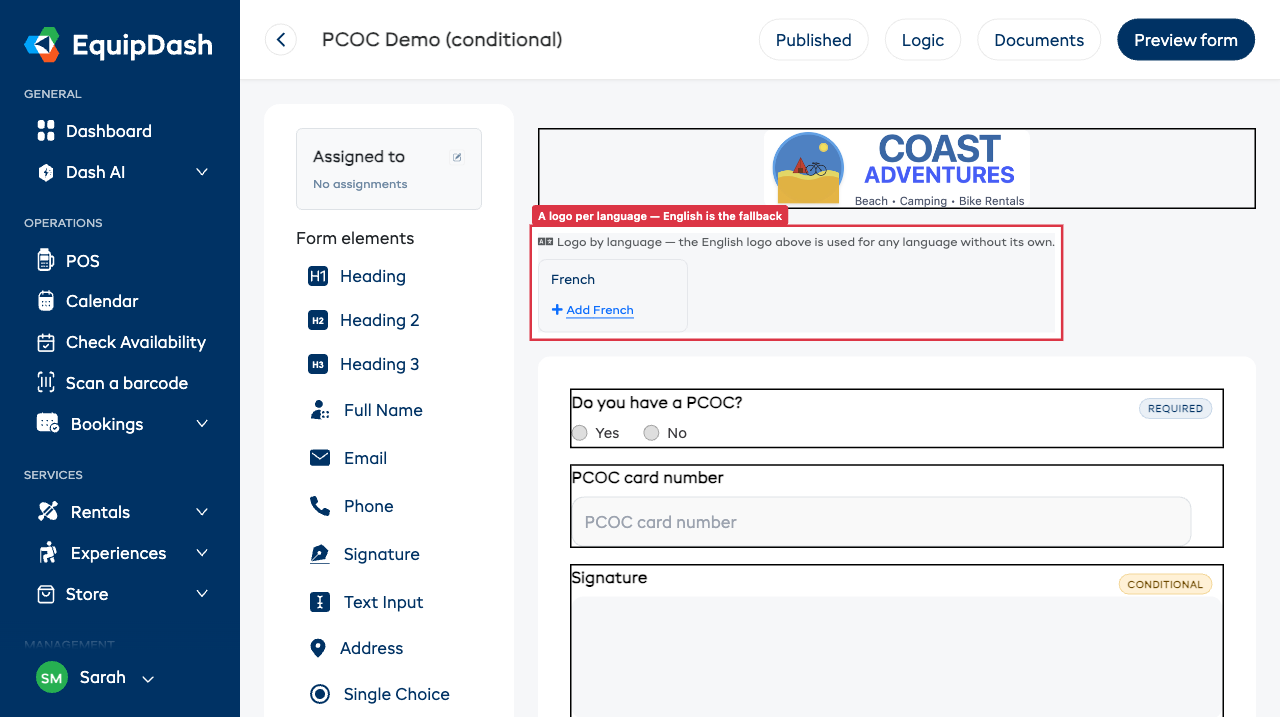1280x717 pixels.
Task: Click the Published status button
Action: tap(813, 40)
